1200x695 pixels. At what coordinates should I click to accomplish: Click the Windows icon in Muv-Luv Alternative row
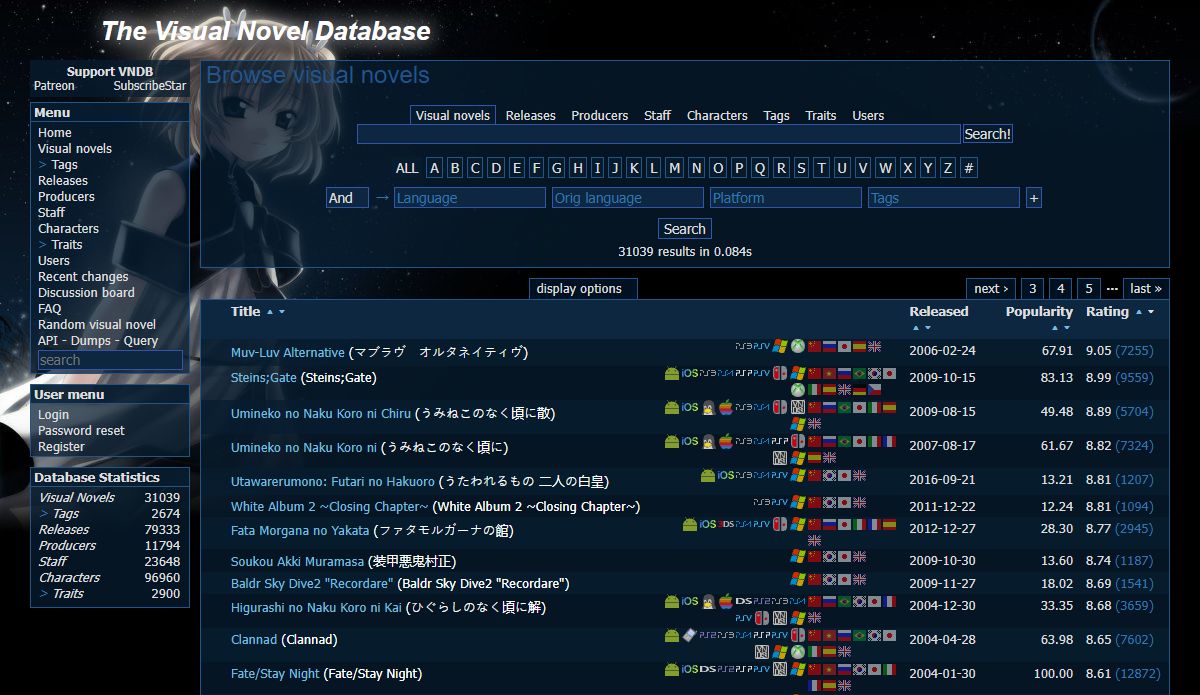tap(780, 346)
